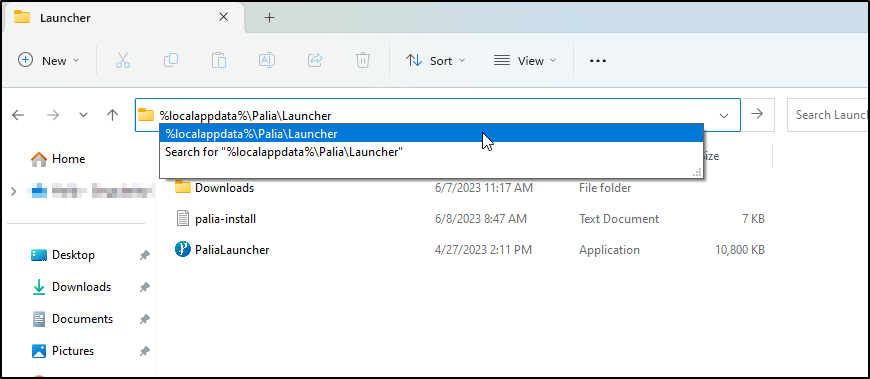Select the PaliaLauncher application icon

coord(183,250)
